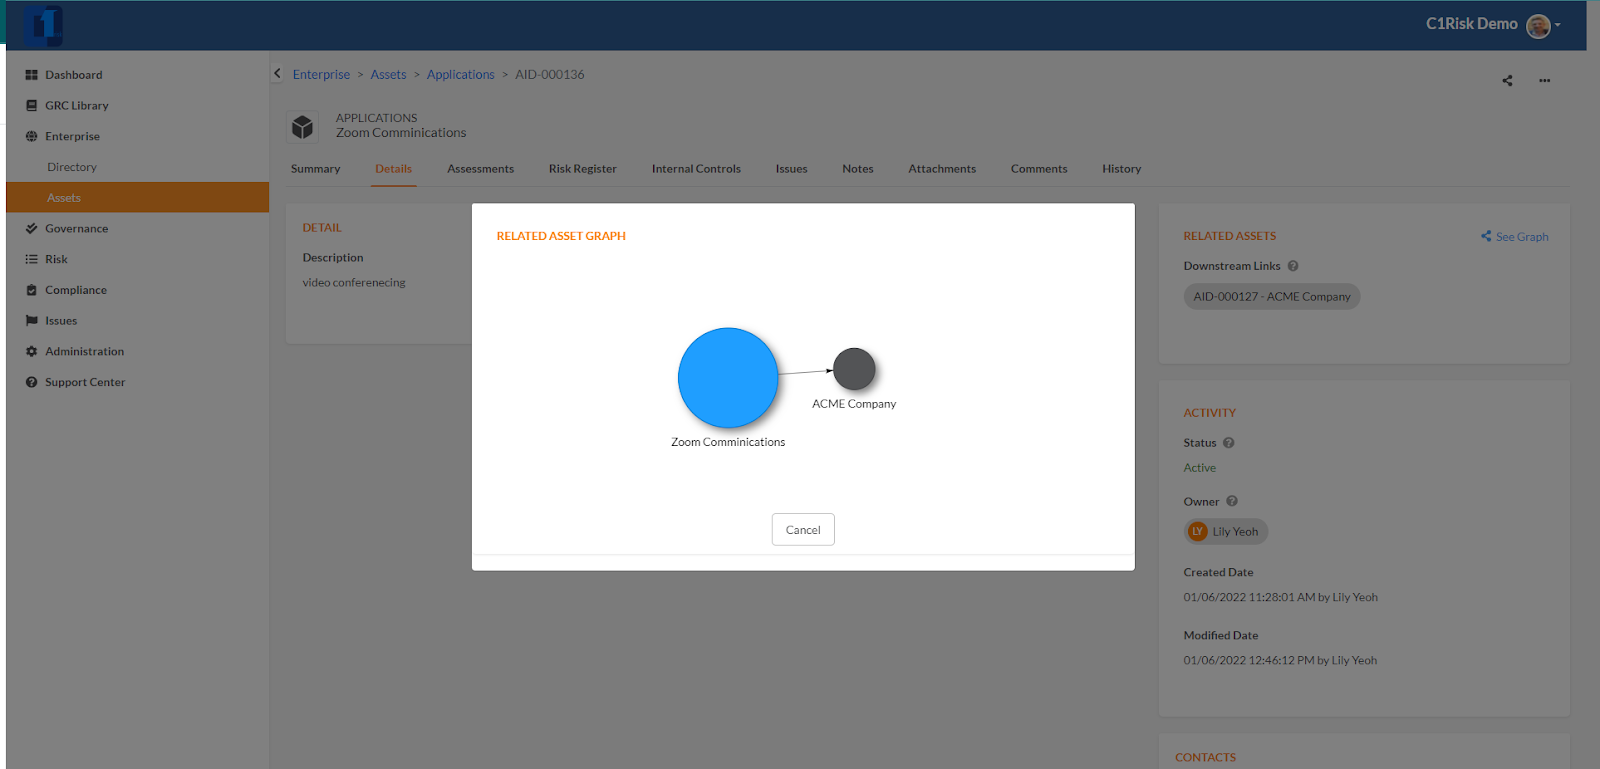Screen dimensions: 1600x769
Task: Open Issues flag icon in sidebar
Action: (x=32, y=321)
